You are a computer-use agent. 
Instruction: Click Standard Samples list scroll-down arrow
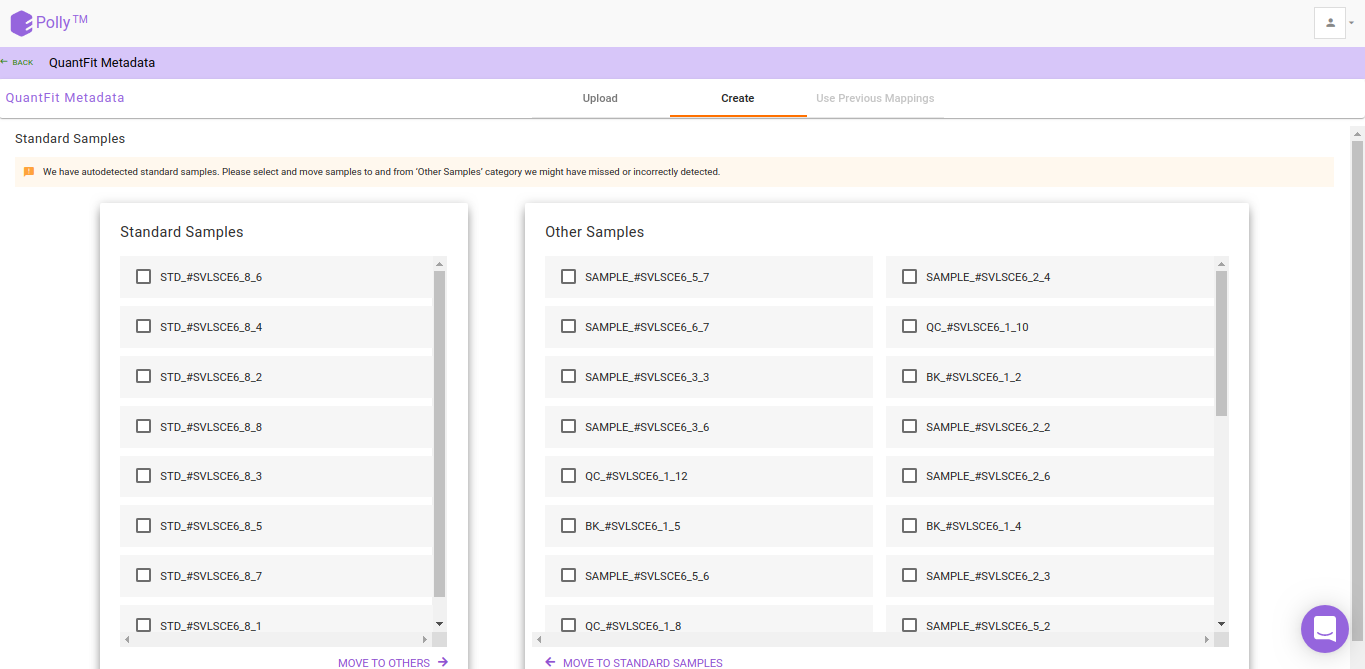click(x=440, y=624)
